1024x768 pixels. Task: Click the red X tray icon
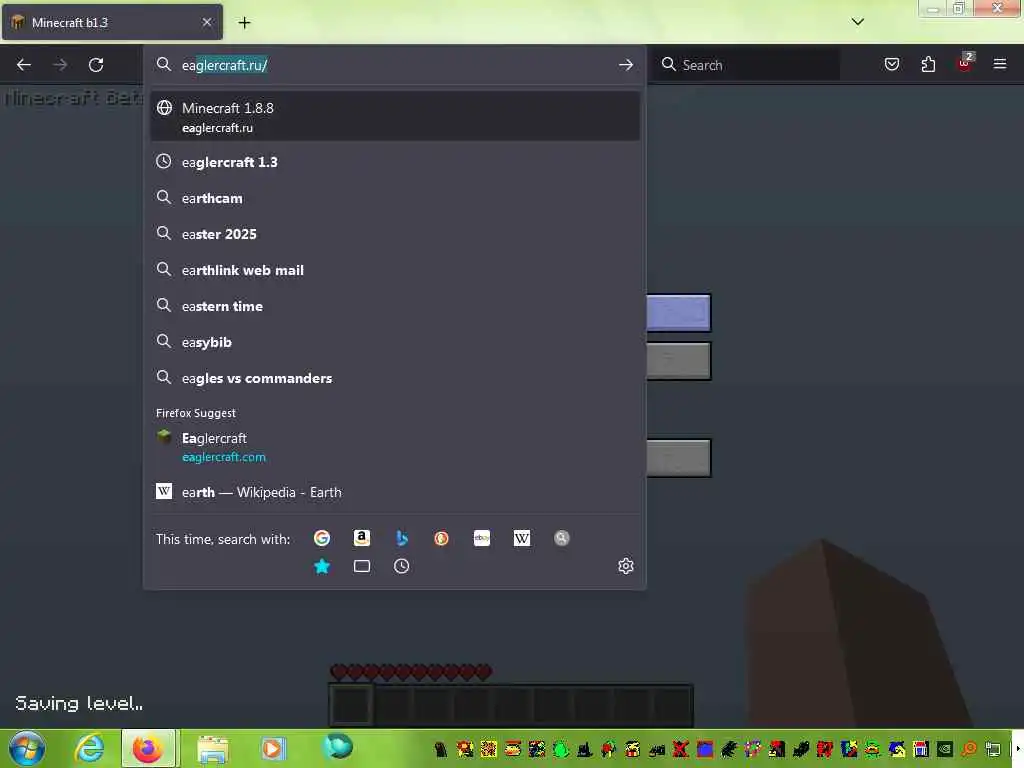[680, 749]
